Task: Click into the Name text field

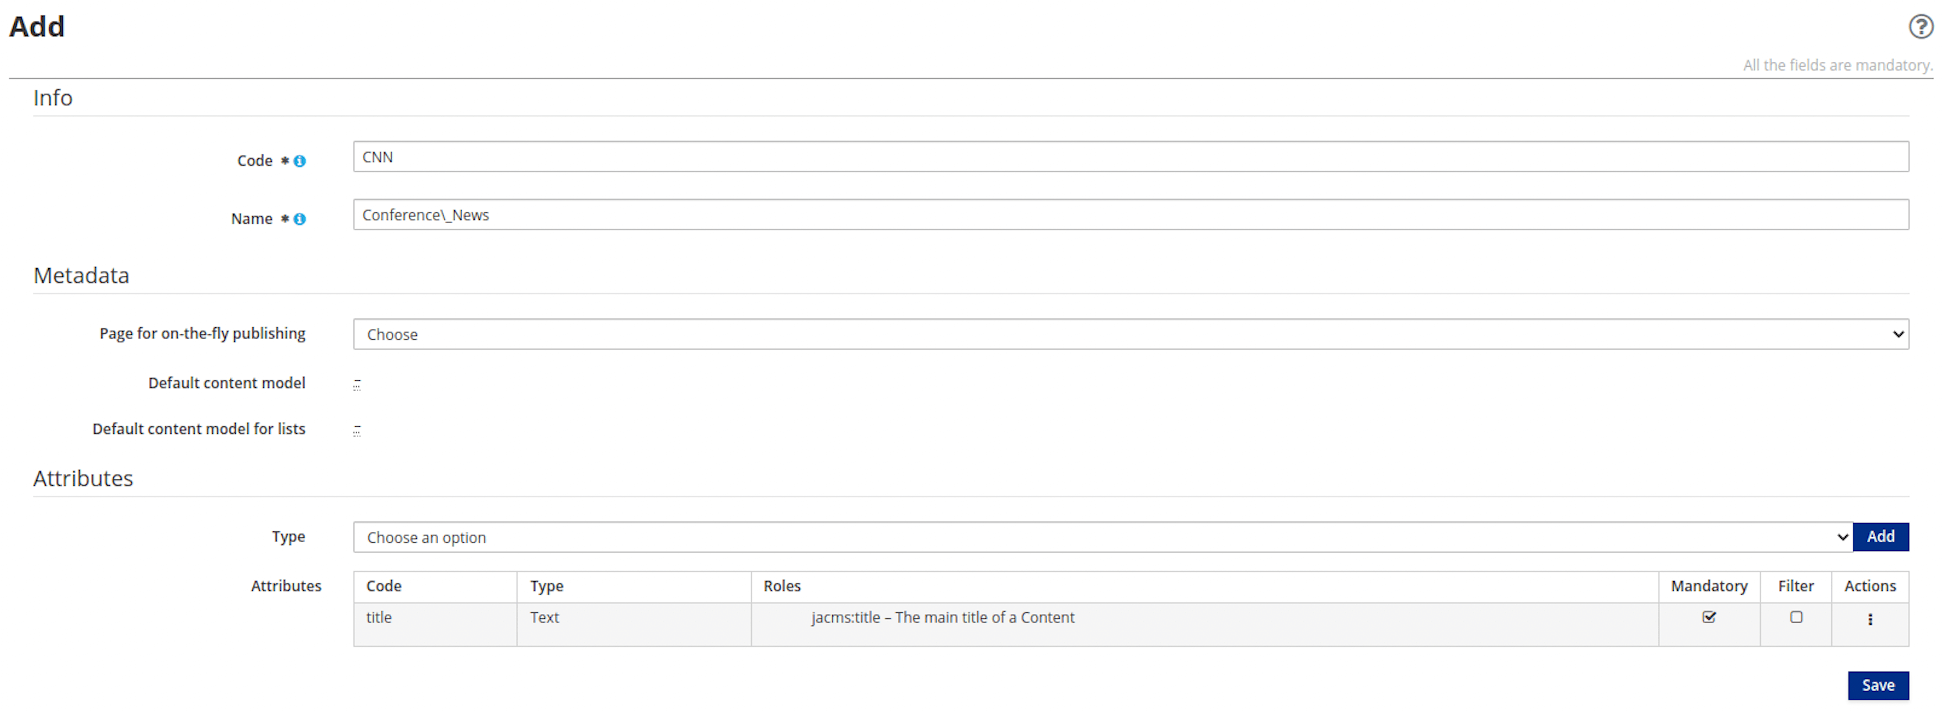Action: (x=1130, y=215)
